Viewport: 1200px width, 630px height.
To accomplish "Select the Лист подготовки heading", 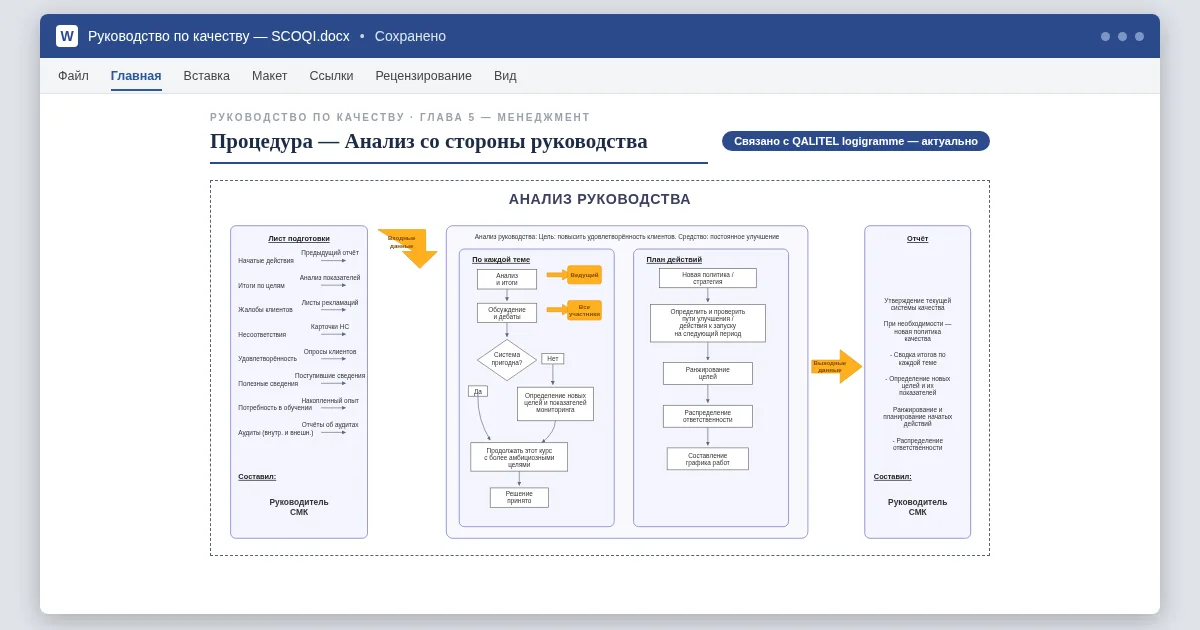I will pos(299,238).
